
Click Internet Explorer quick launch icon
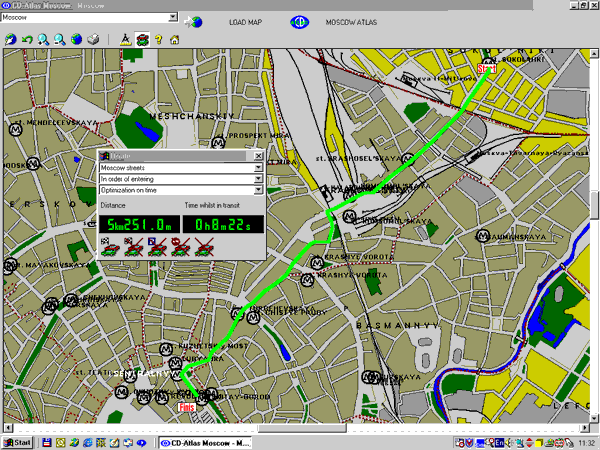click(88, 443)
